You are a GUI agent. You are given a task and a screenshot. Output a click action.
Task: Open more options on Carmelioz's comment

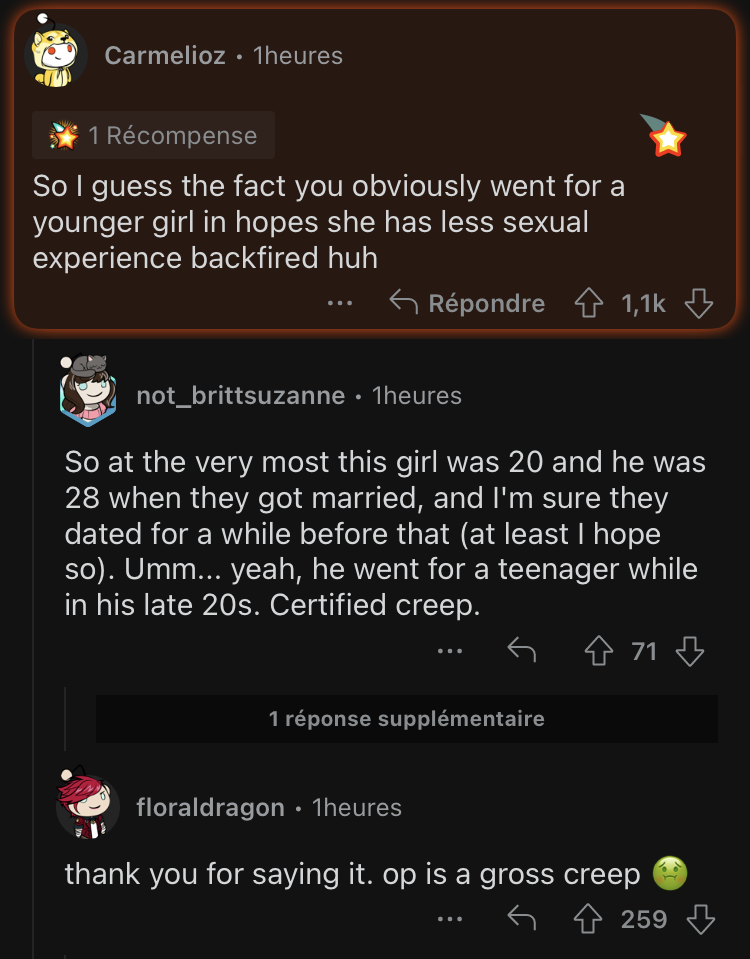(340, 303)
